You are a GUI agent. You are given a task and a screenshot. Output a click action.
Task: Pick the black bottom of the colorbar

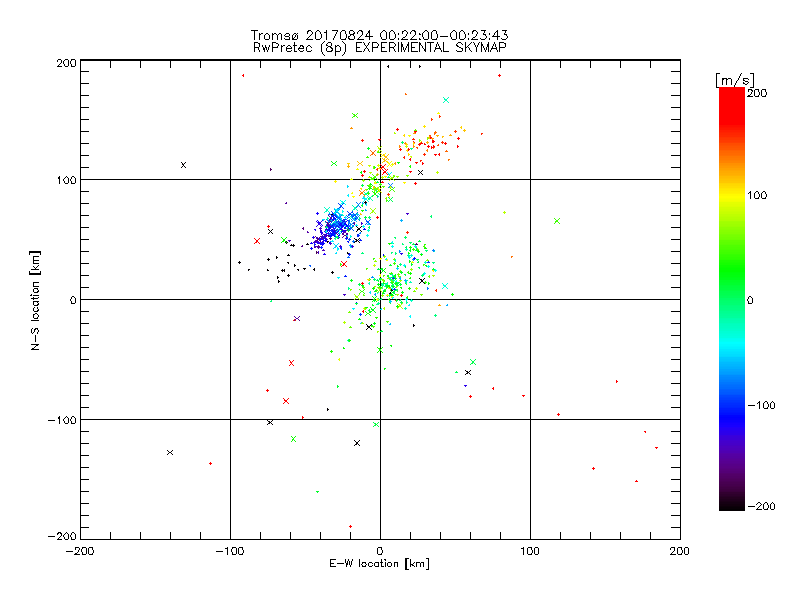732,504
